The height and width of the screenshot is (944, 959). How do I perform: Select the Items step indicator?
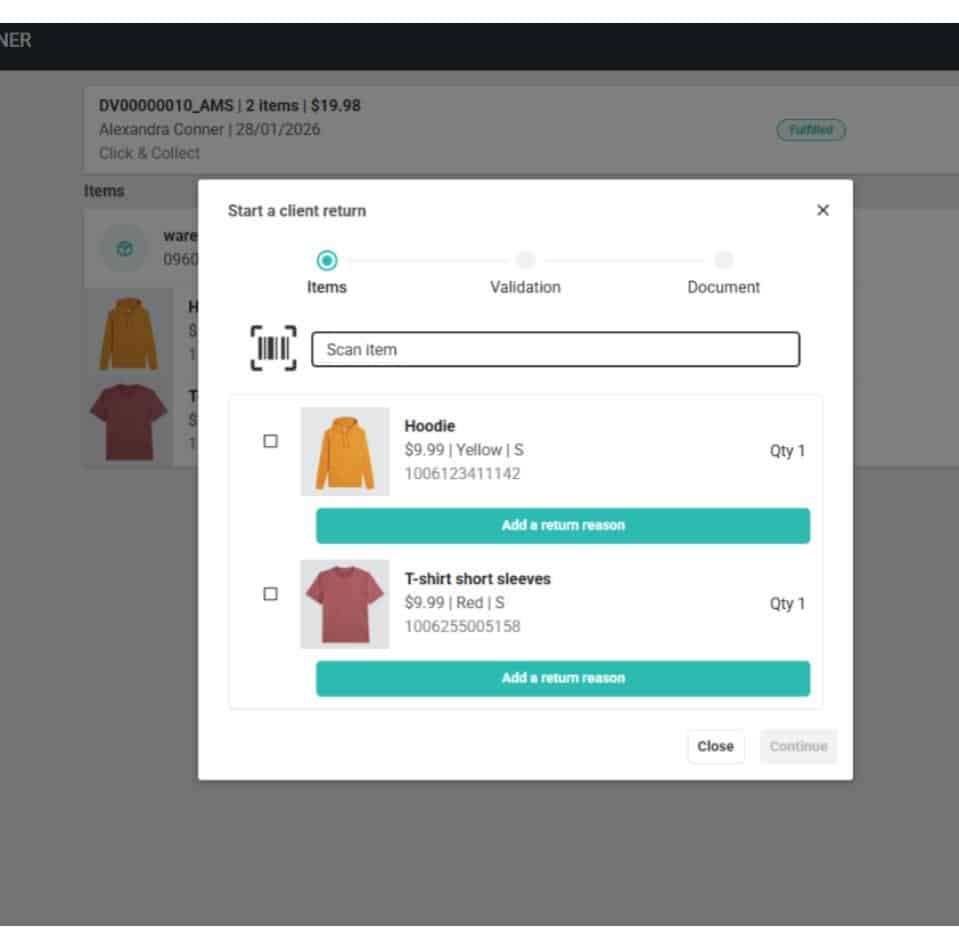click(326, 261)
